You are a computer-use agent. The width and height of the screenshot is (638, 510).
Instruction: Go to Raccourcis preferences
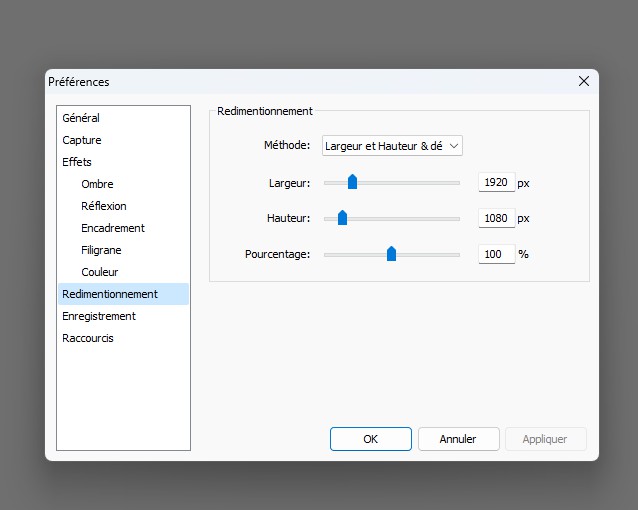pyautogui.click(x=88, y=338)
